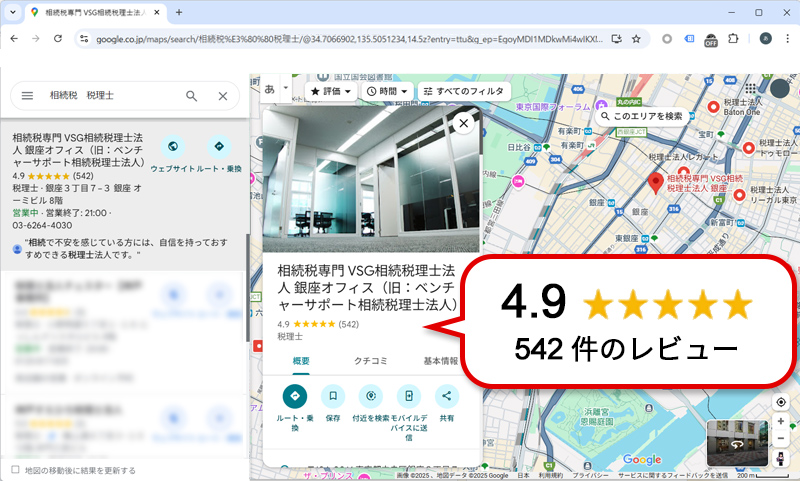Screen dimensions: 800x481
Task: Select the 相続税専門 VSG browser tab
Action: (x=94, y=12)
